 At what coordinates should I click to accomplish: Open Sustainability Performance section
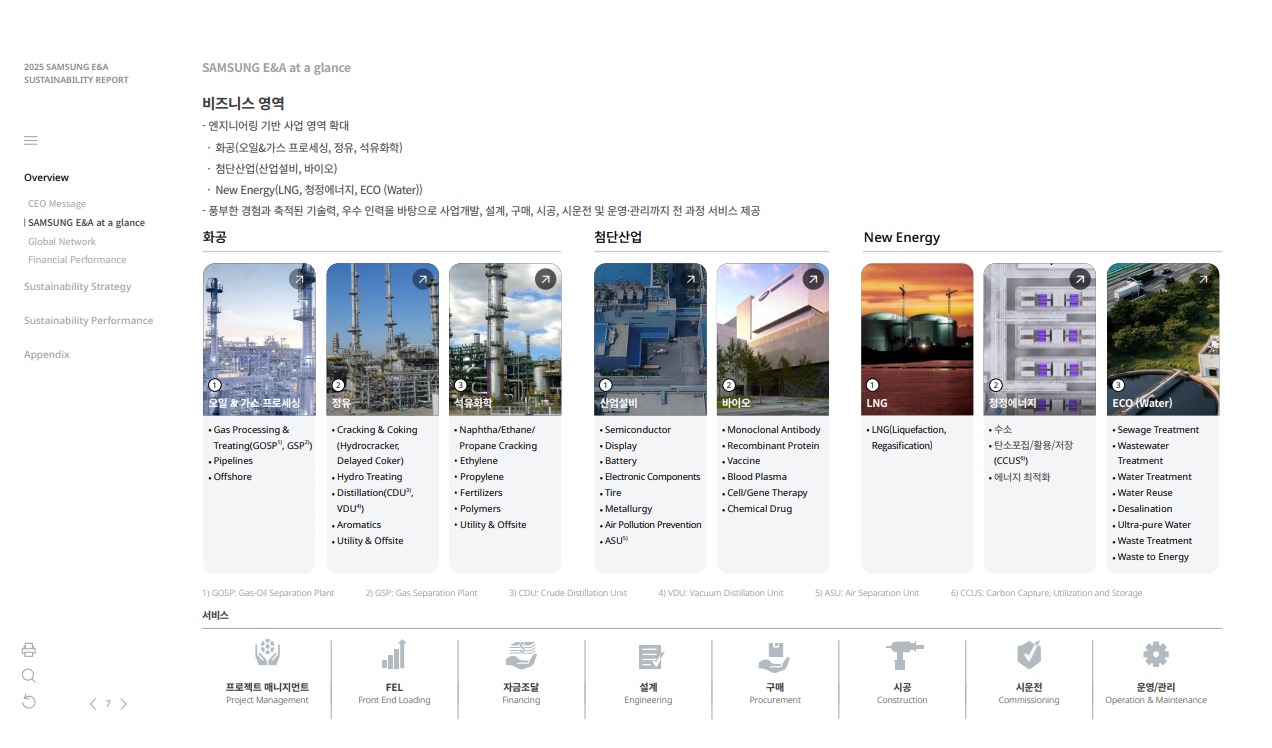pos(89,321)
